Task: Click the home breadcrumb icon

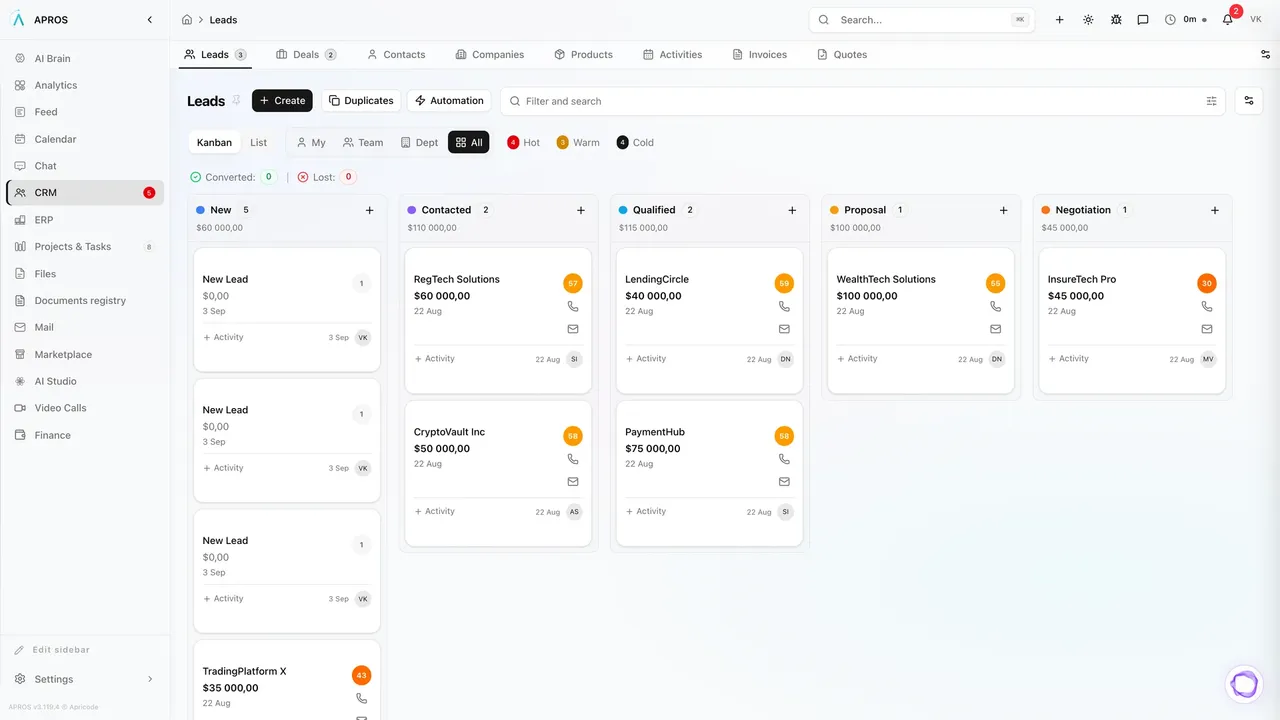Action: coord(187,20)
